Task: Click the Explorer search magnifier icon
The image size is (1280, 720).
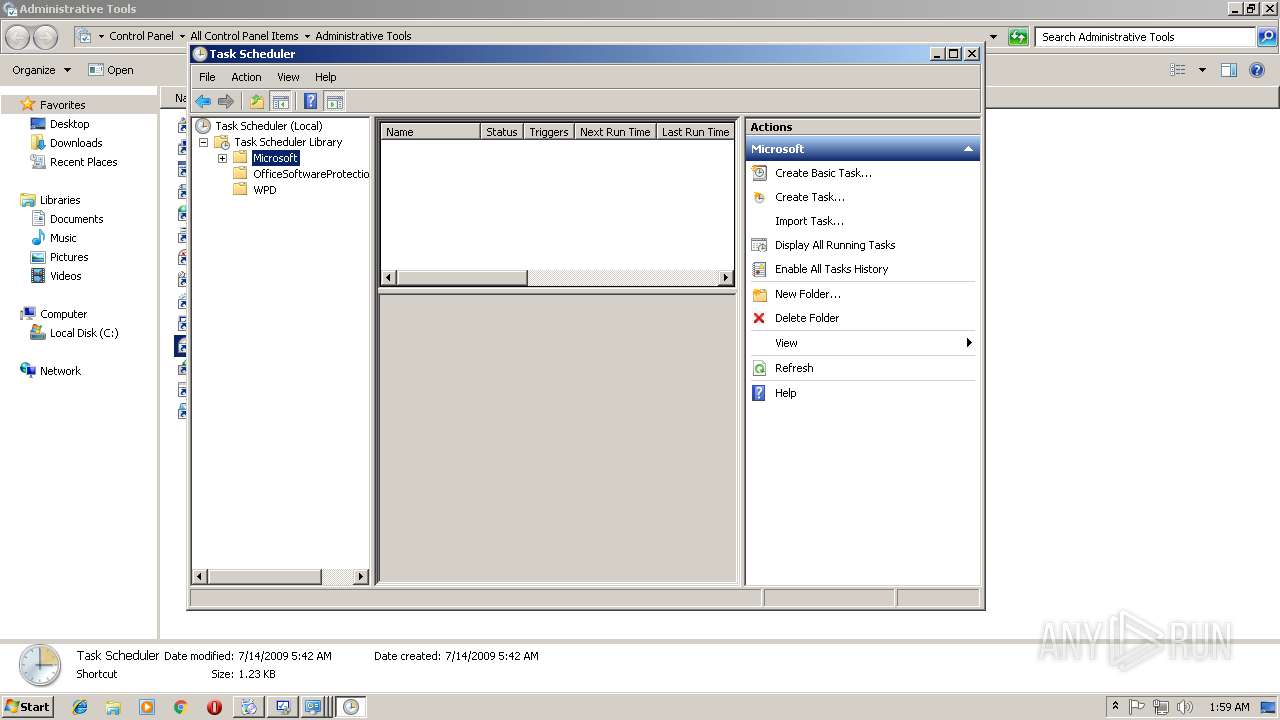Action: (x=1267, y=37)
